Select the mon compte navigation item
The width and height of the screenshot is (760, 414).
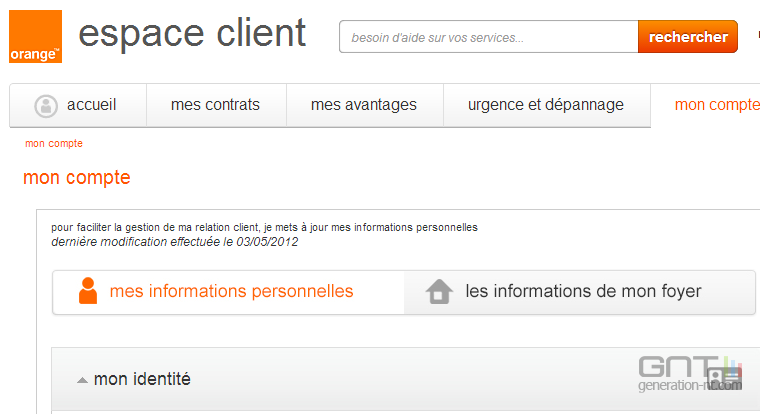(x=716, y=105)
